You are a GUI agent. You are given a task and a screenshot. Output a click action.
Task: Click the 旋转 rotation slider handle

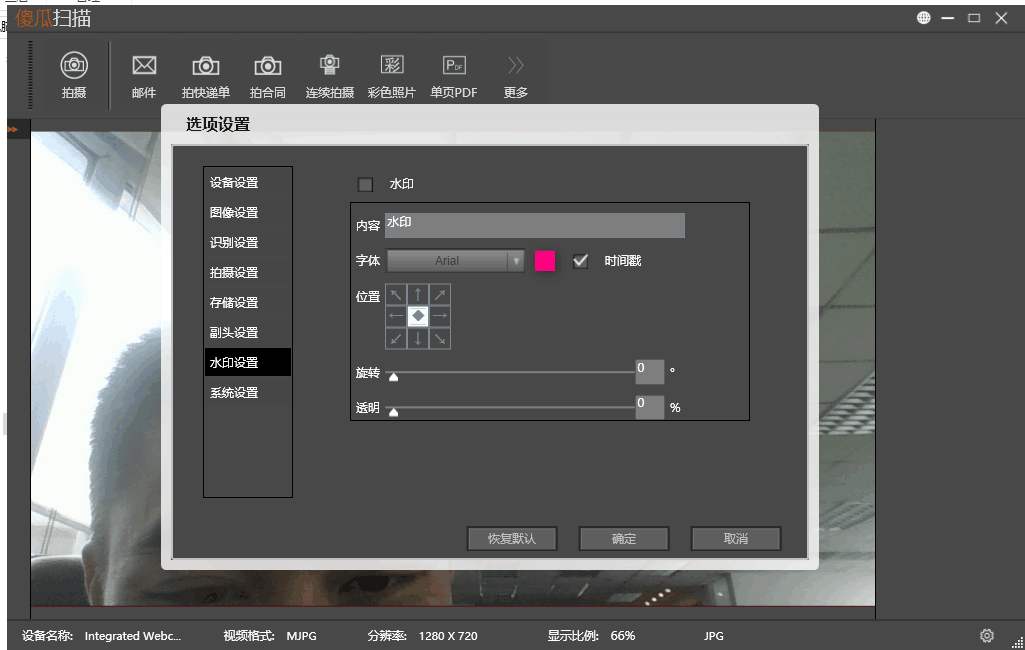click(394, 377)
